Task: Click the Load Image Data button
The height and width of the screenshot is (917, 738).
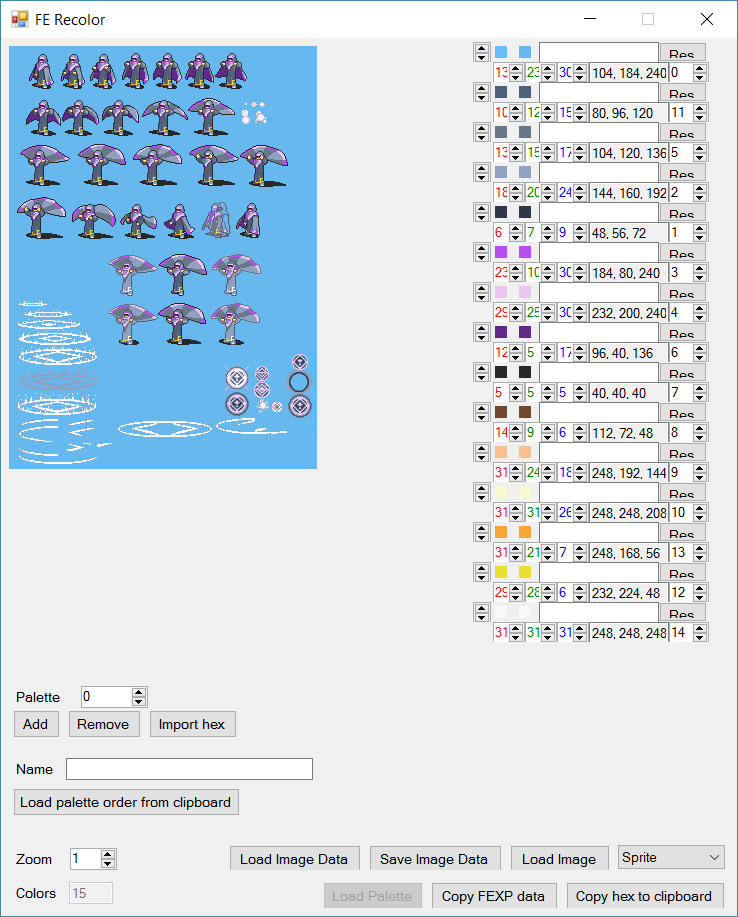Action: tap(294, 859)
